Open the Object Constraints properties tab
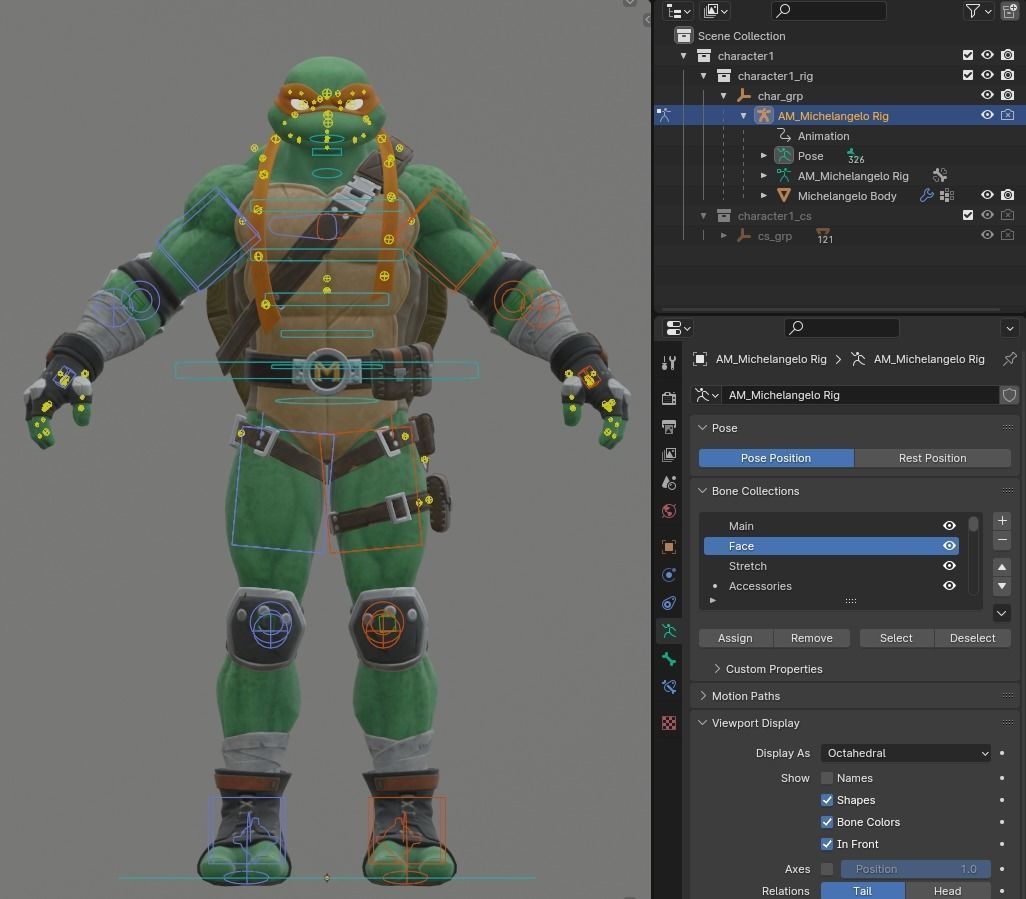 pyautogui.click(x=669, y=603)
